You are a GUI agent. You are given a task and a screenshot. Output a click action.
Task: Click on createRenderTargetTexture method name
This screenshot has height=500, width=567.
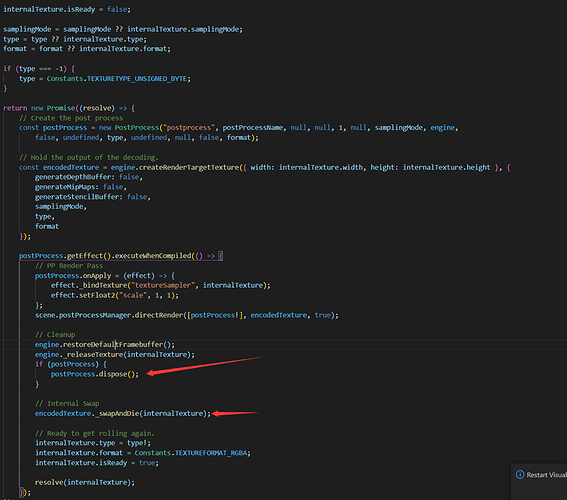click(189, 167)
